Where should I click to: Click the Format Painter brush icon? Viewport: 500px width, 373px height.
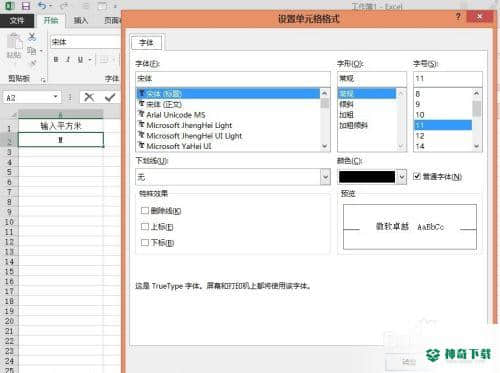pyautogui.click(x=33, y=63)
